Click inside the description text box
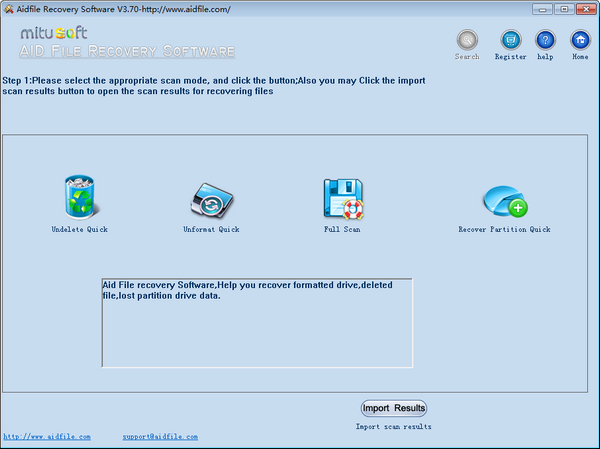 coord(257,323)
